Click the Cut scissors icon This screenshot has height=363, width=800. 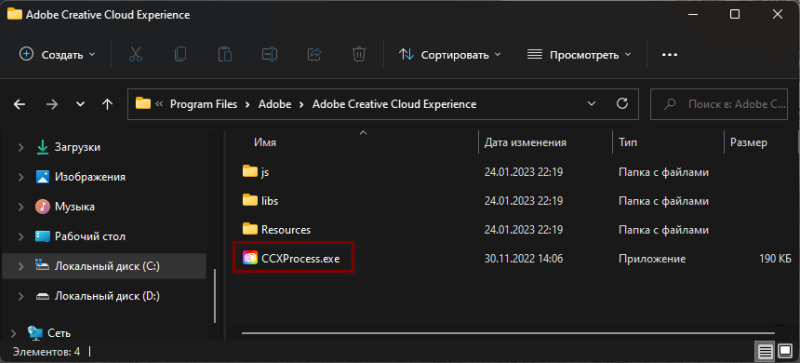135,54
